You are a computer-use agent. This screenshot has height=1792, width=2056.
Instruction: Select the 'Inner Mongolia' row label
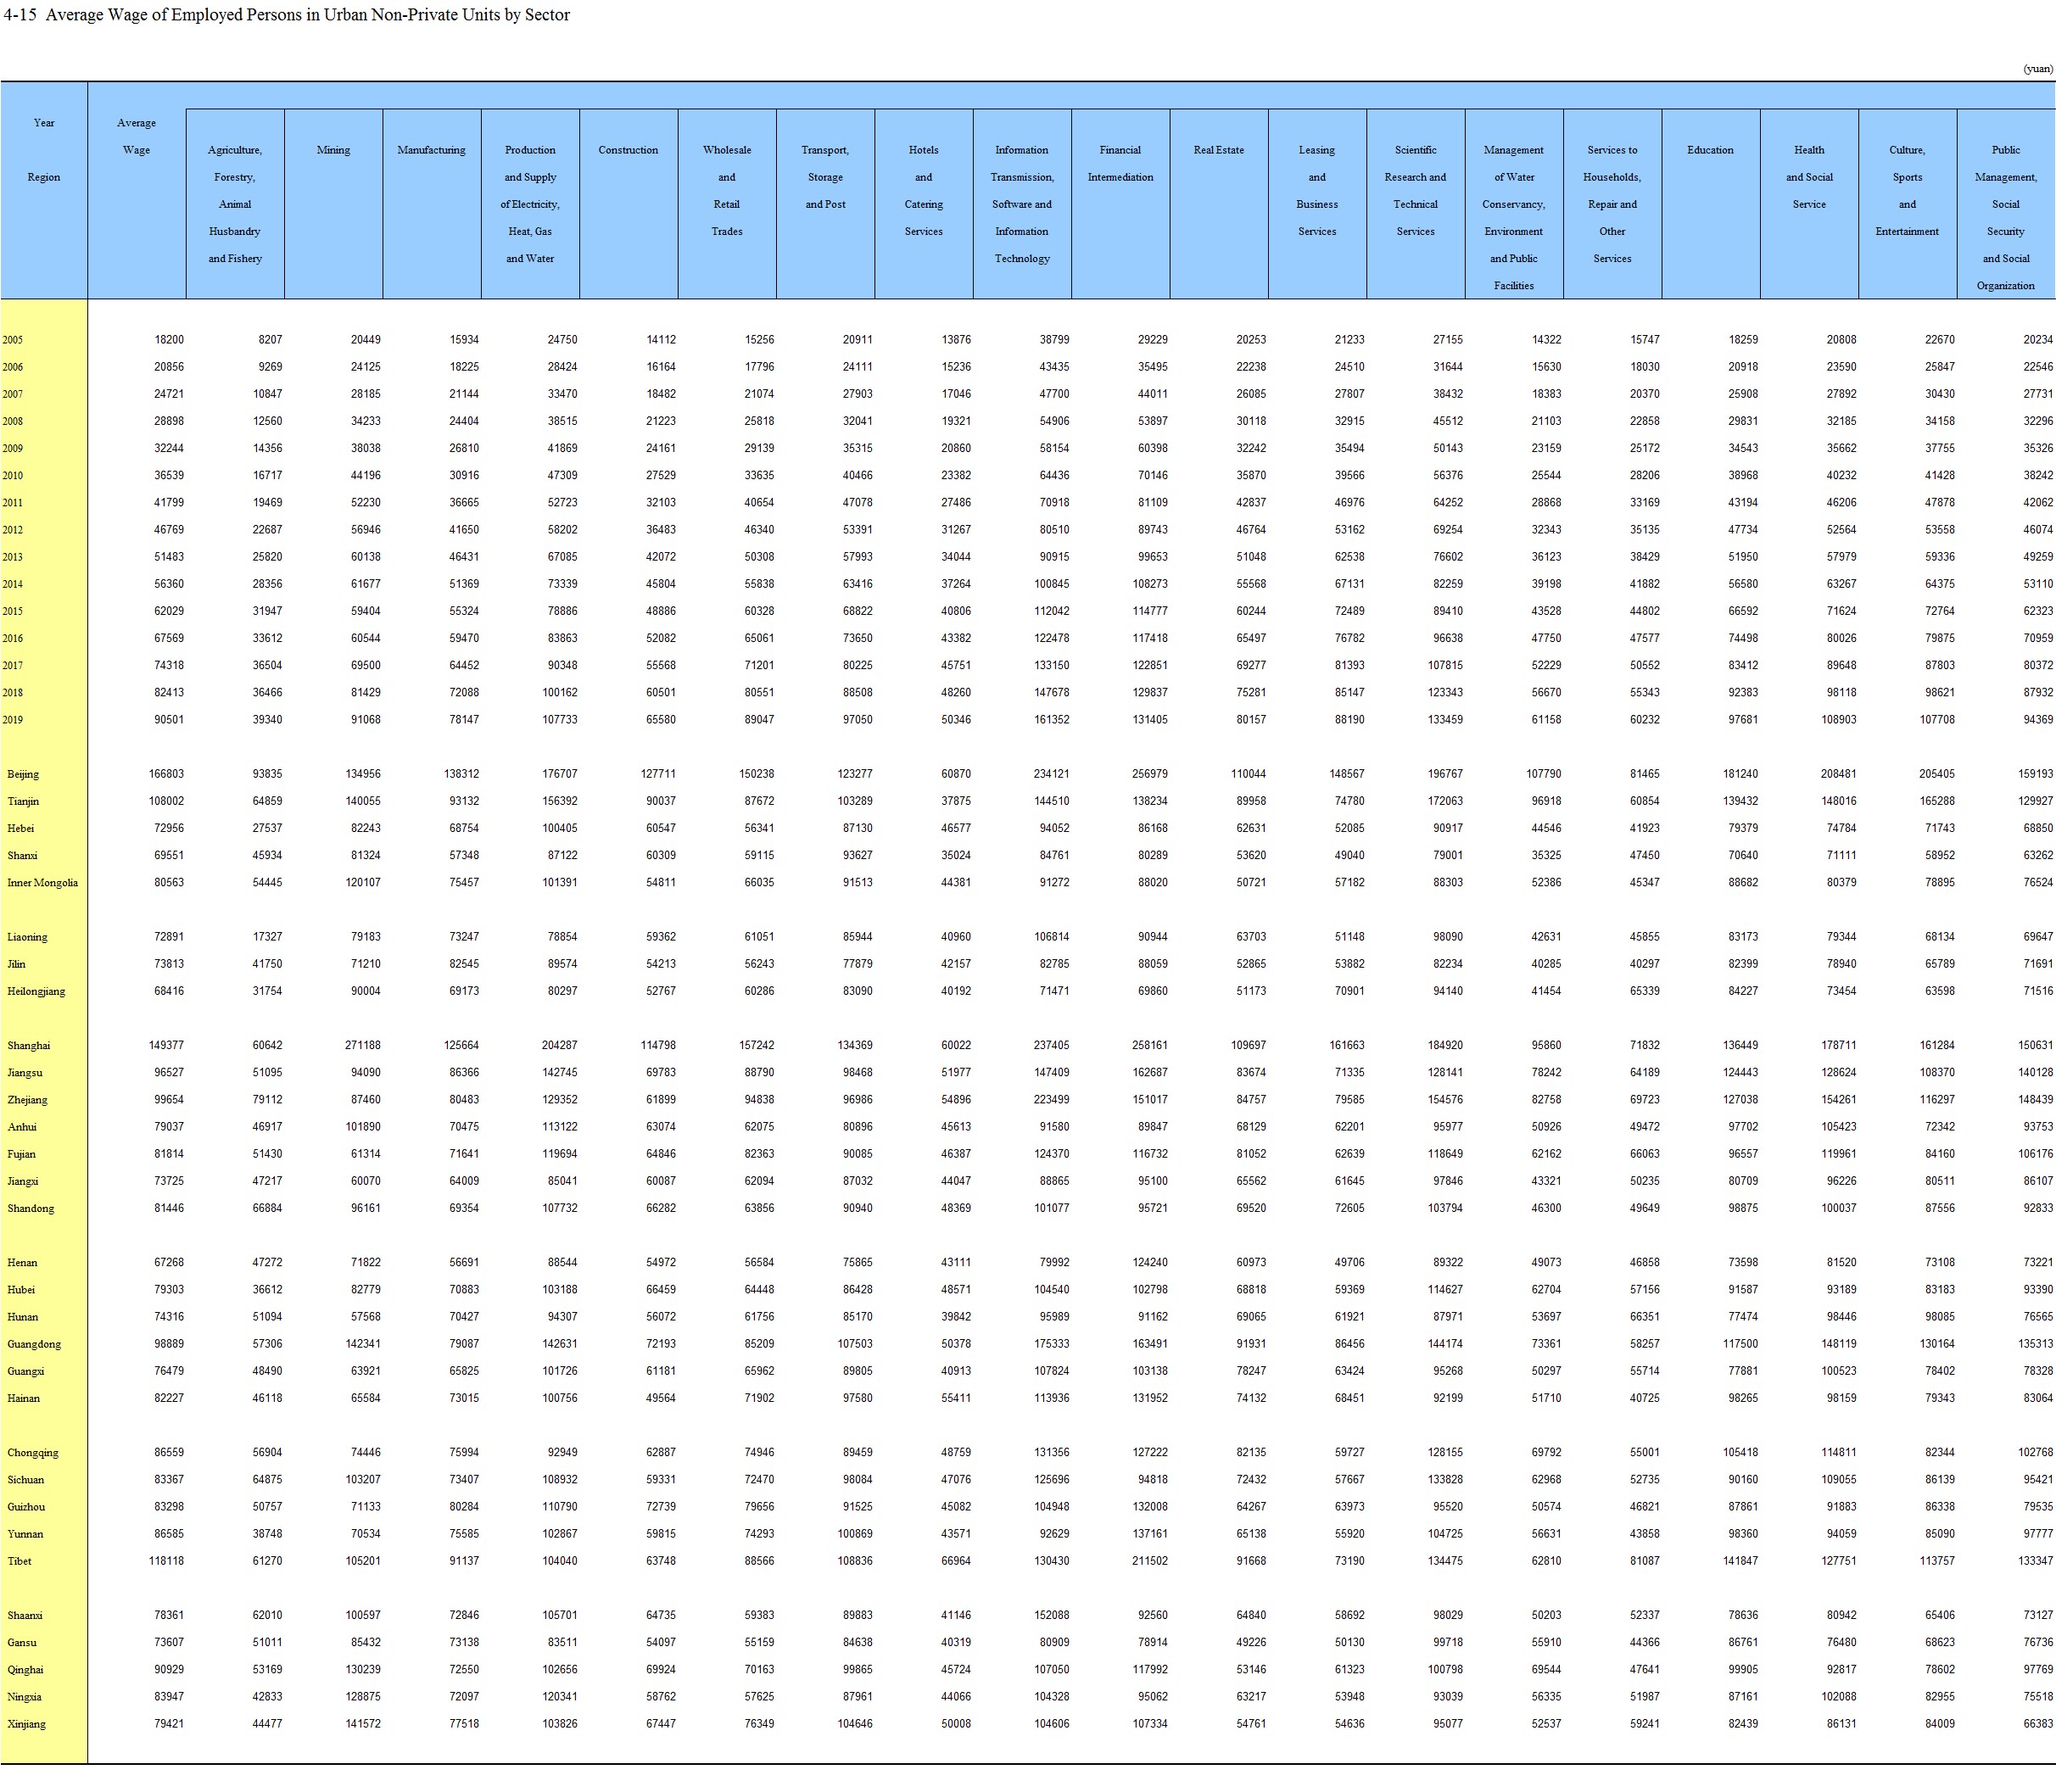coord(43,883)
